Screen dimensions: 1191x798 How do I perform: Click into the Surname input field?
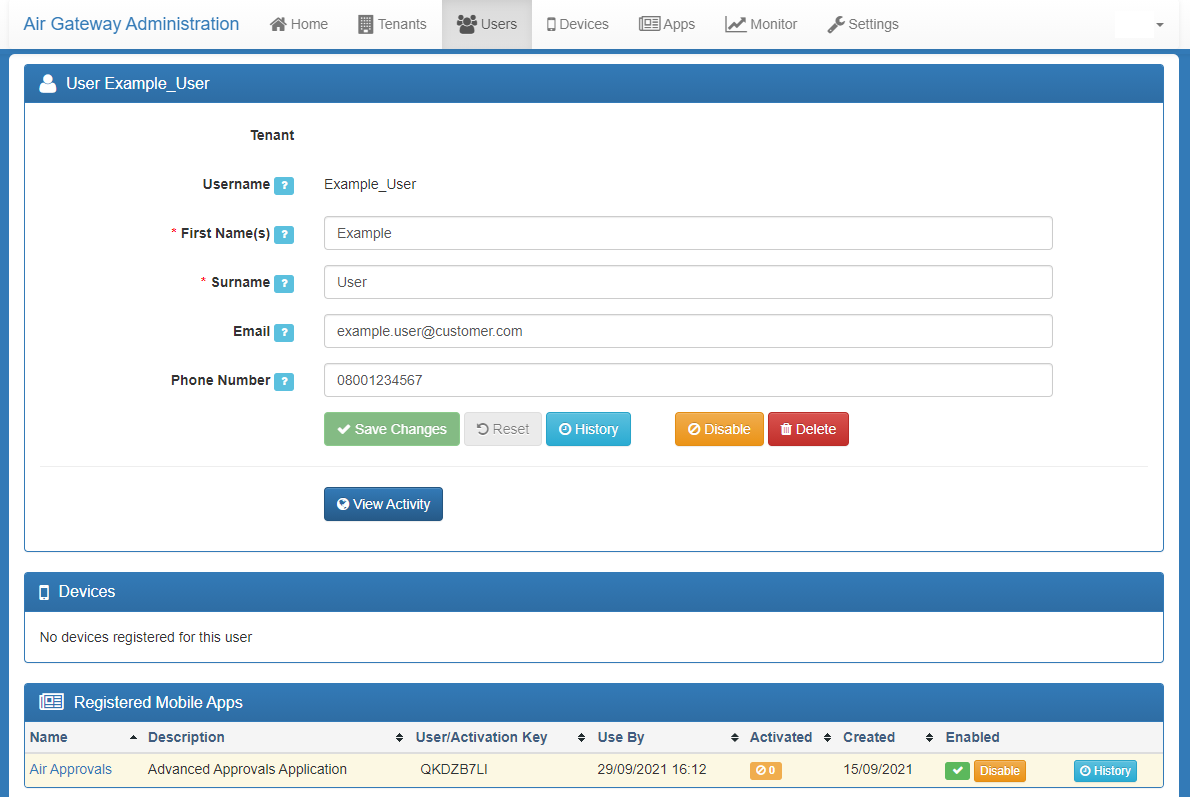688,282
